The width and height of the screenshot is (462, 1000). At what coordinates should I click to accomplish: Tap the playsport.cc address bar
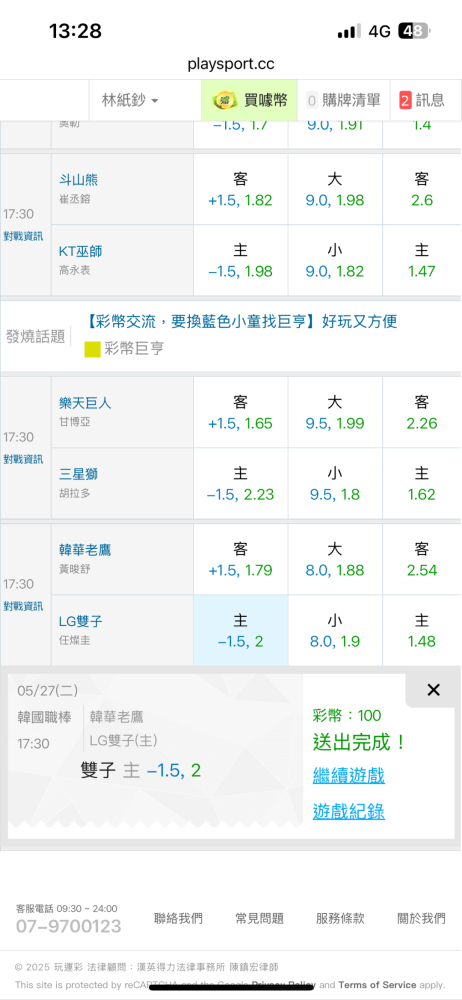coord(231,64)
